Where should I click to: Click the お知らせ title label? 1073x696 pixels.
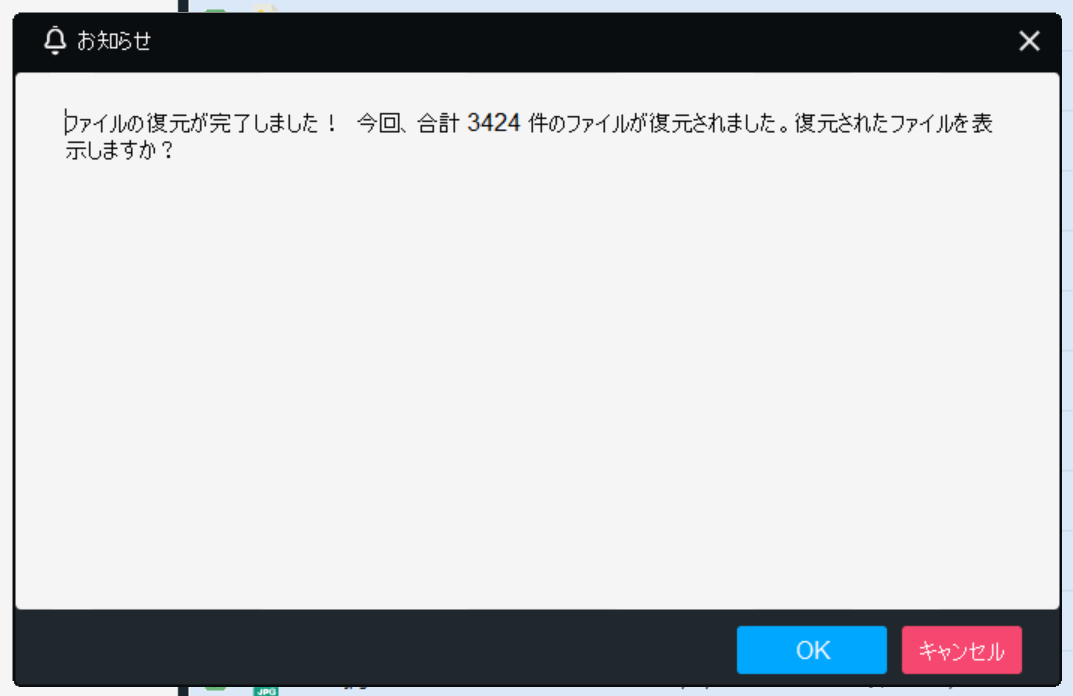(114, 41)
